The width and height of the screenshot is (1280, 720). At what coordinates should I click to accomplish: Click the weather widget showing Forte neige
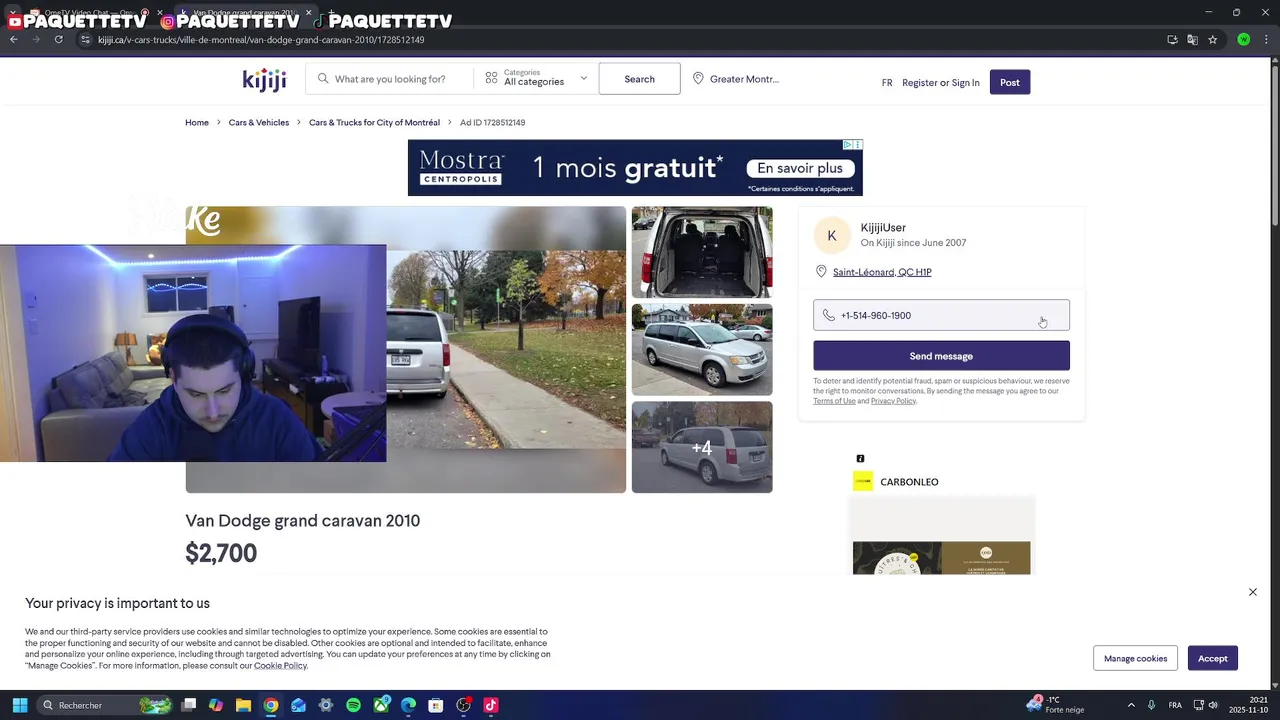pos(1055,705)
